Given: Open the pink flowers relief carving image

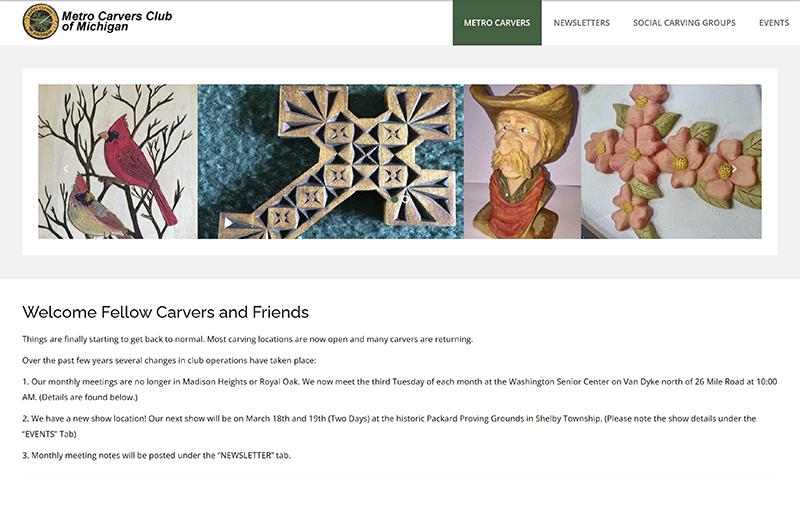Looking at the screenshot, I should click(x=670, y=160).
